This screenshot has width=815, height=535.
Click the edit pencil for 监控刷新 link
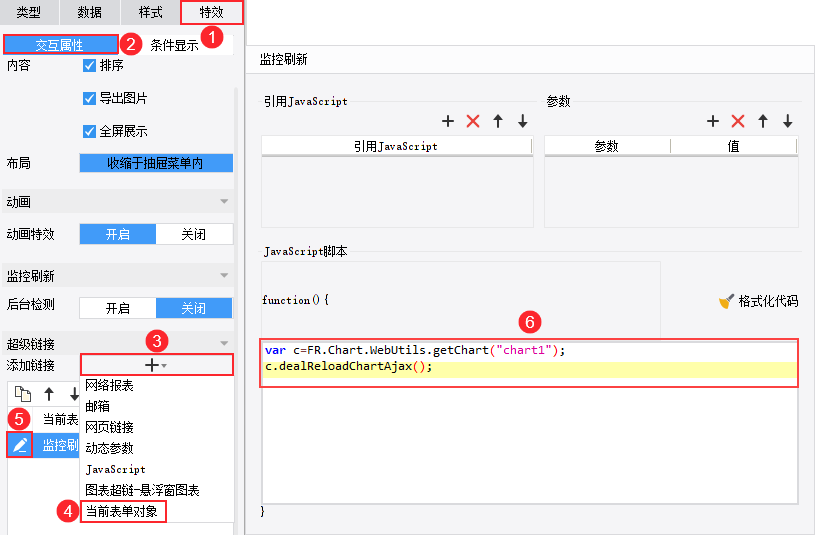click(x=20, y=445)
